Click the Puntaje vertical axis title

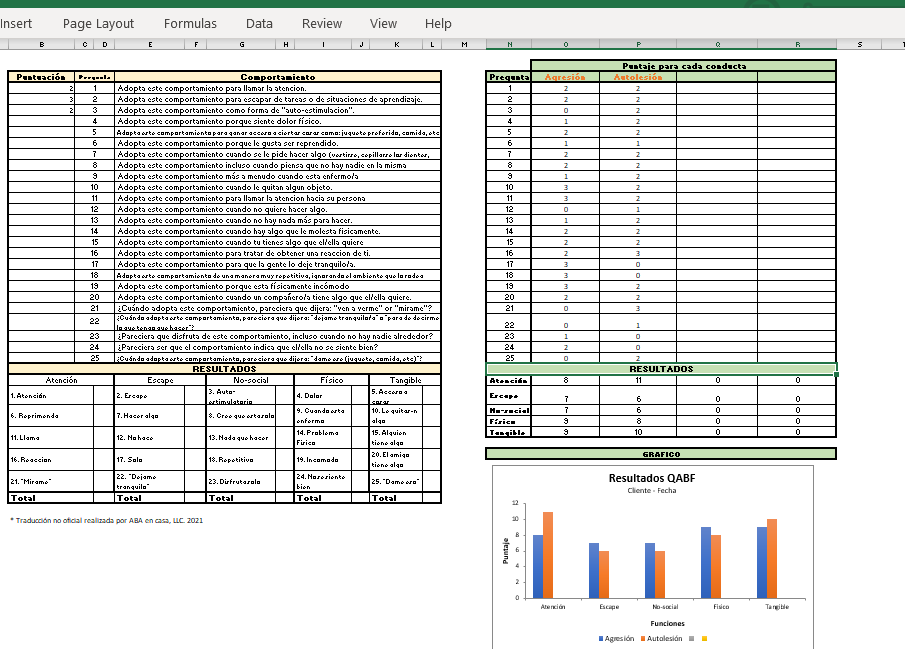[x=506, y=551]
